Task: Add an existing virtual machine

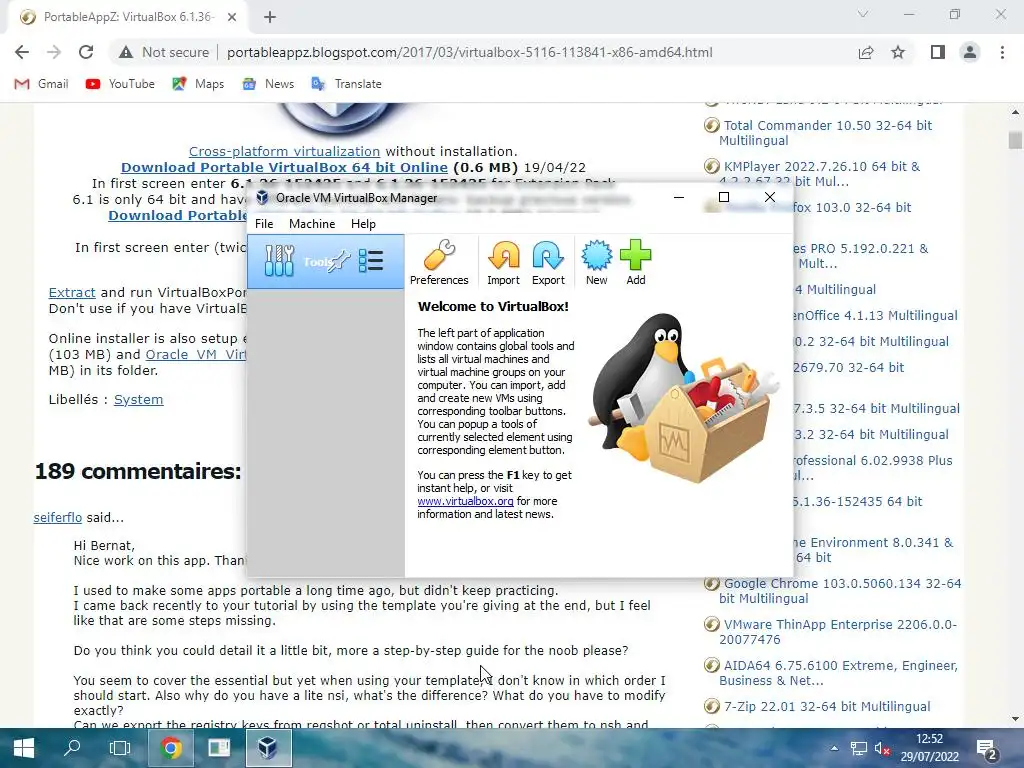Action: pyautogui.click(x=635, y=263)
